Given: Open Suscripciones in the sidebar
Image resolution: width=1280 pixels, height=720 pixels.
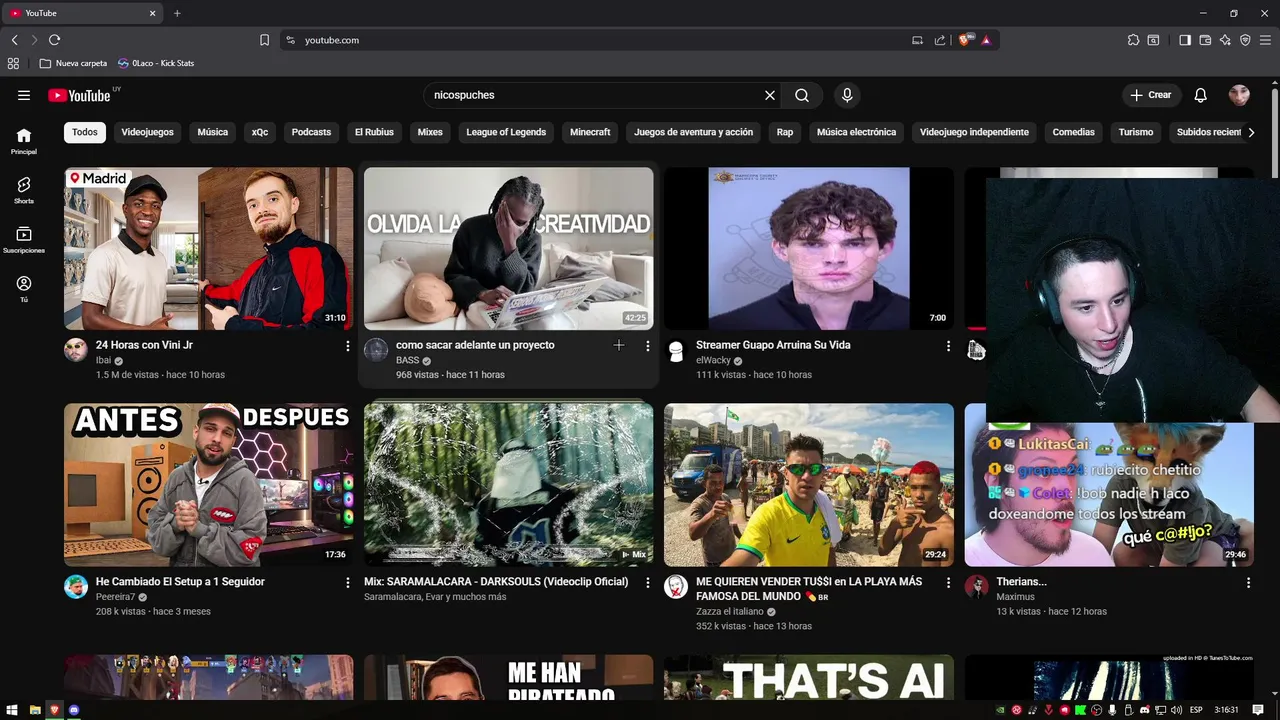Looking at the screenshot, I should 24,240.
